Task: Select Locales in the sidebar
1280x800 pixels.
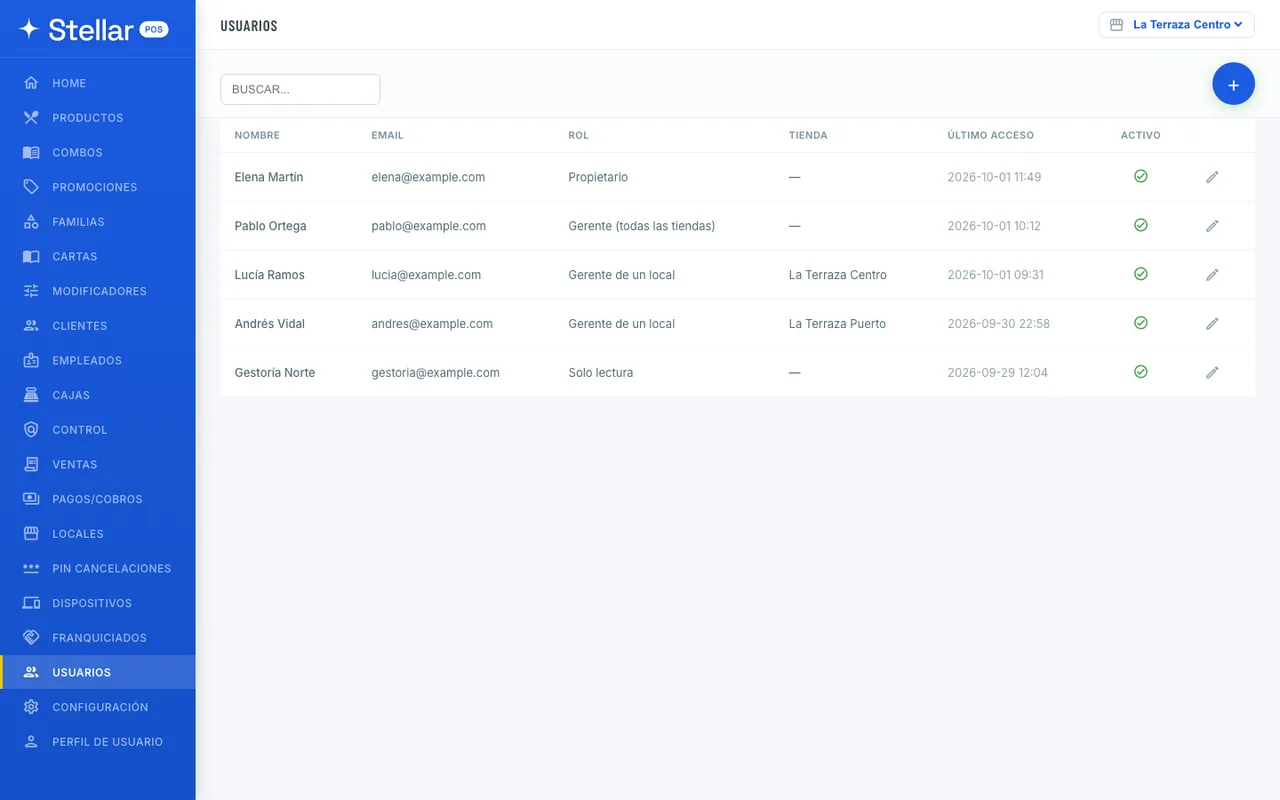Action: click(98, 534)
